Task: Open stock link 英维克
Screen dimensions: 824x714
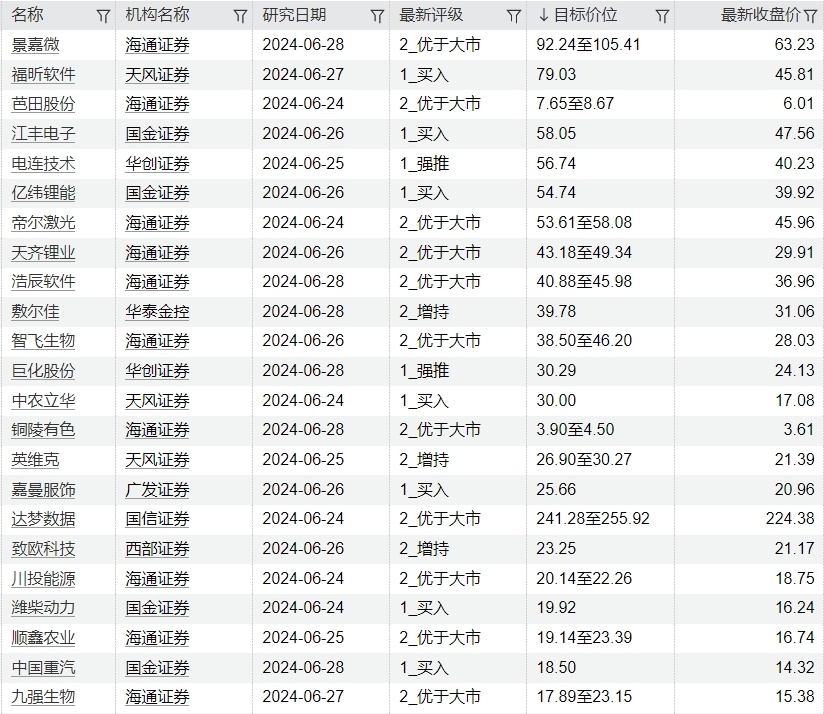Action: click(36, 460)
